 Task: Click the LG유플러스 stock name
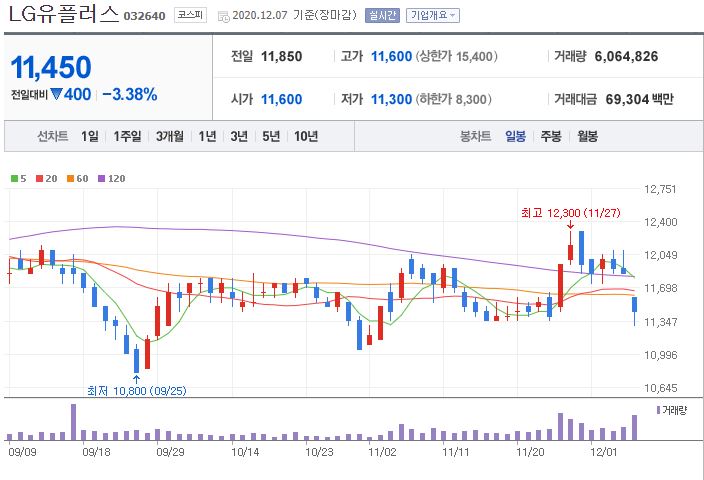[x=64, y=14]
